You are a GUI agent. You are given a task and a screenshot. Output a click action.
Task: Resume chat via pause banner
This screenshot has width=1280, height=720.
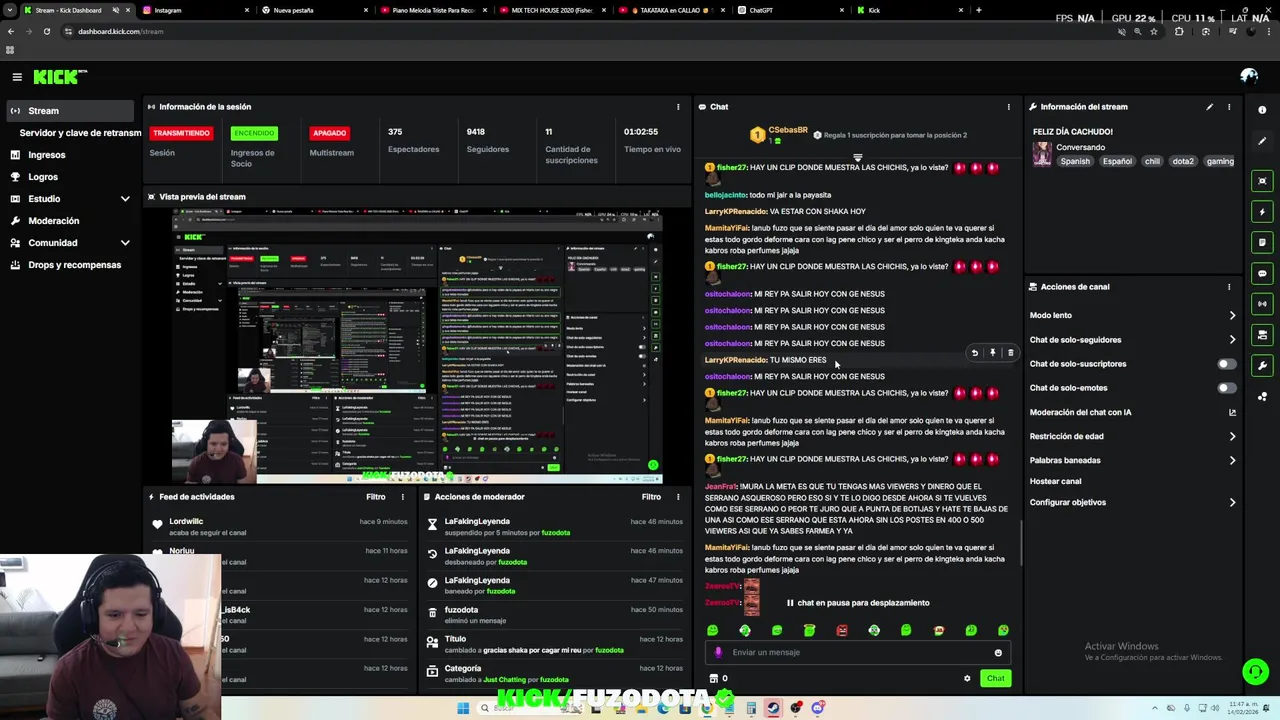(858, 603)
